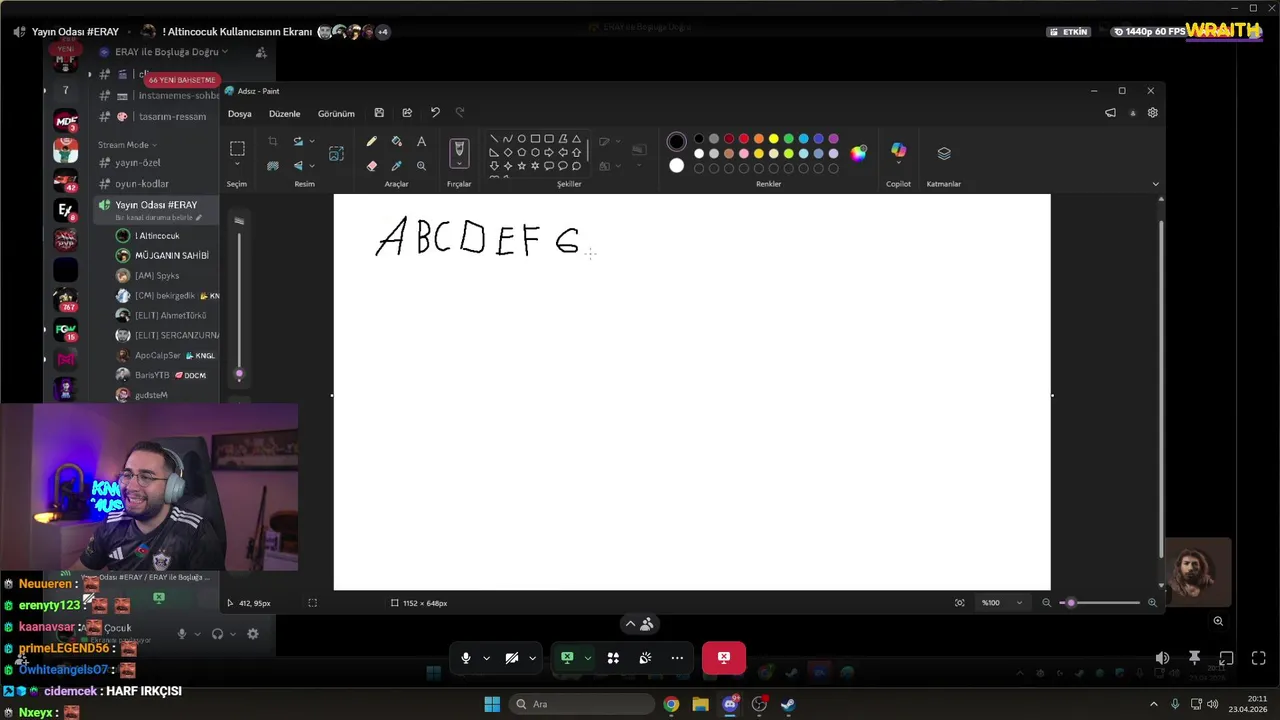The height and width of the screenshot is (720, 1280).
Task: Click ERAY ile Boşluğa Doğru server header
Action: tap(170, 52)
